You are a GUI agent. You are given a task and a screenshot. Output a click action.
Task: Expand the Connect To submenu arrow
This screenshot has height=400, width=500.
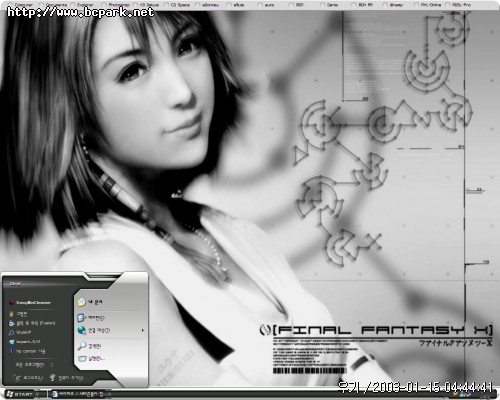click(x=143, y=330)
